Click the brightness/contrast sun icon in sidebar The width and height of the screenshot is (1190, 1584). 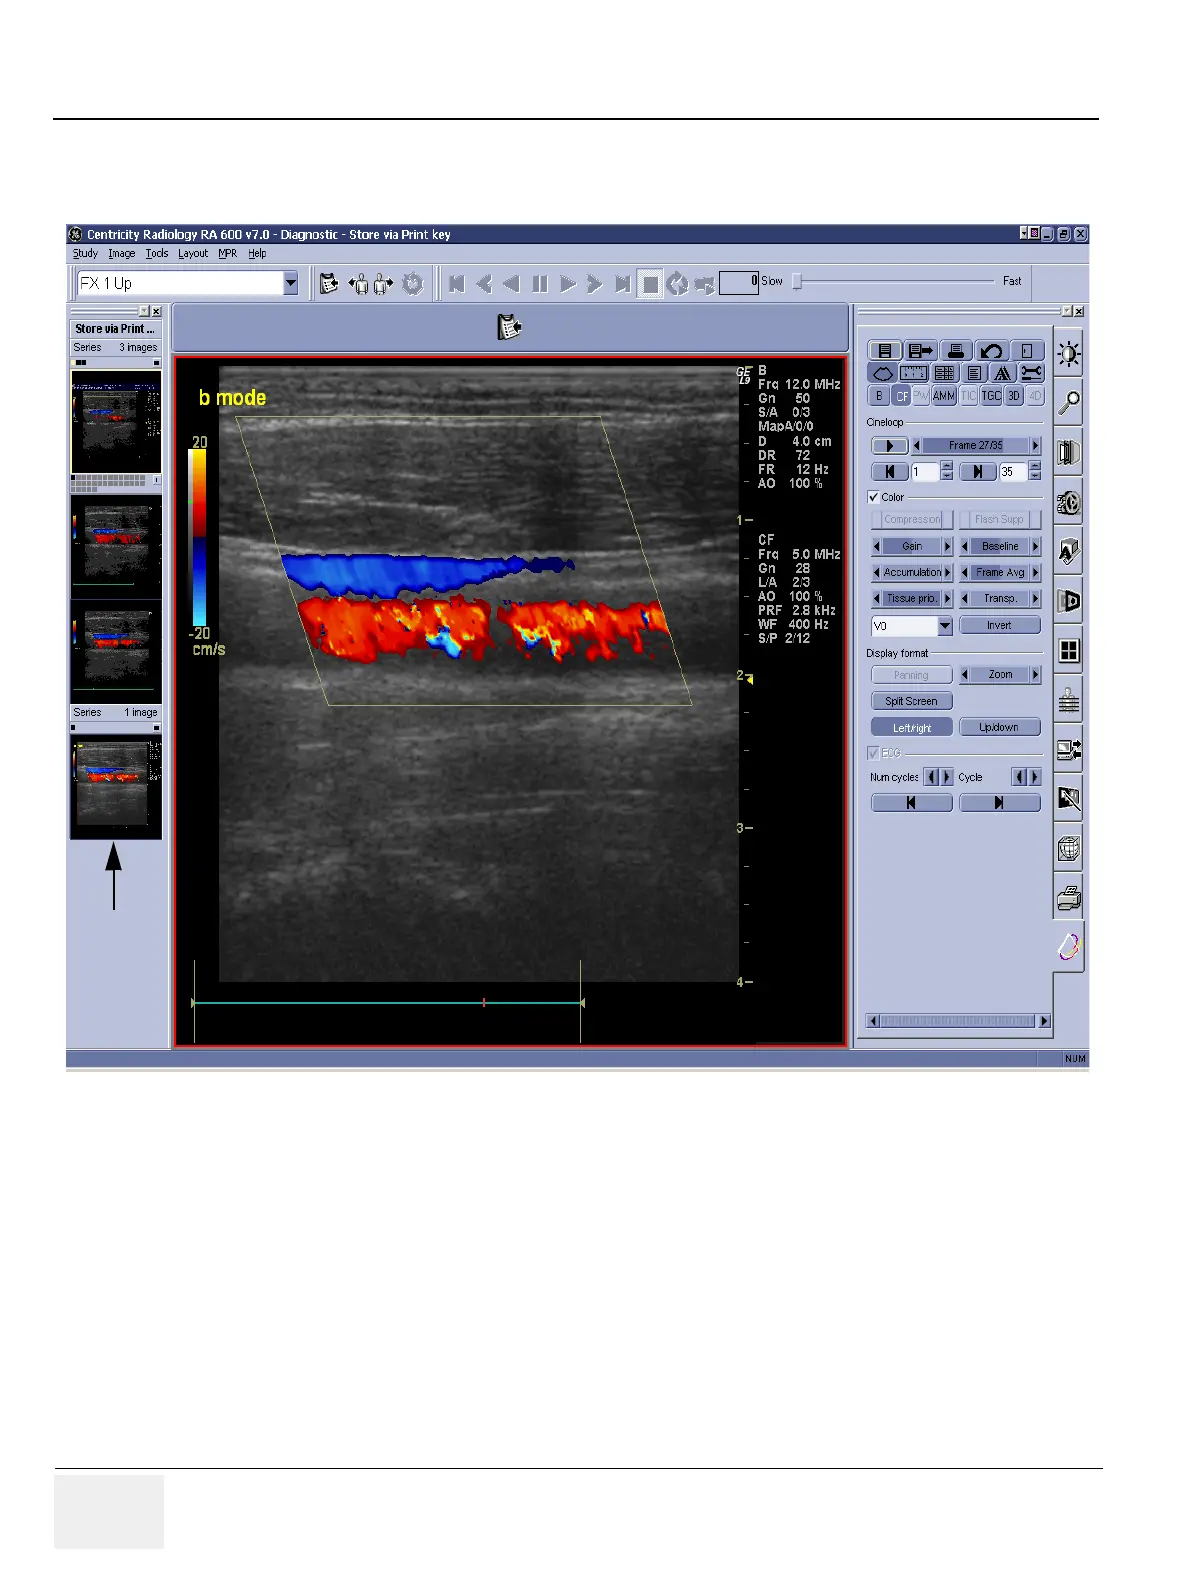[x=1068, y=353]
